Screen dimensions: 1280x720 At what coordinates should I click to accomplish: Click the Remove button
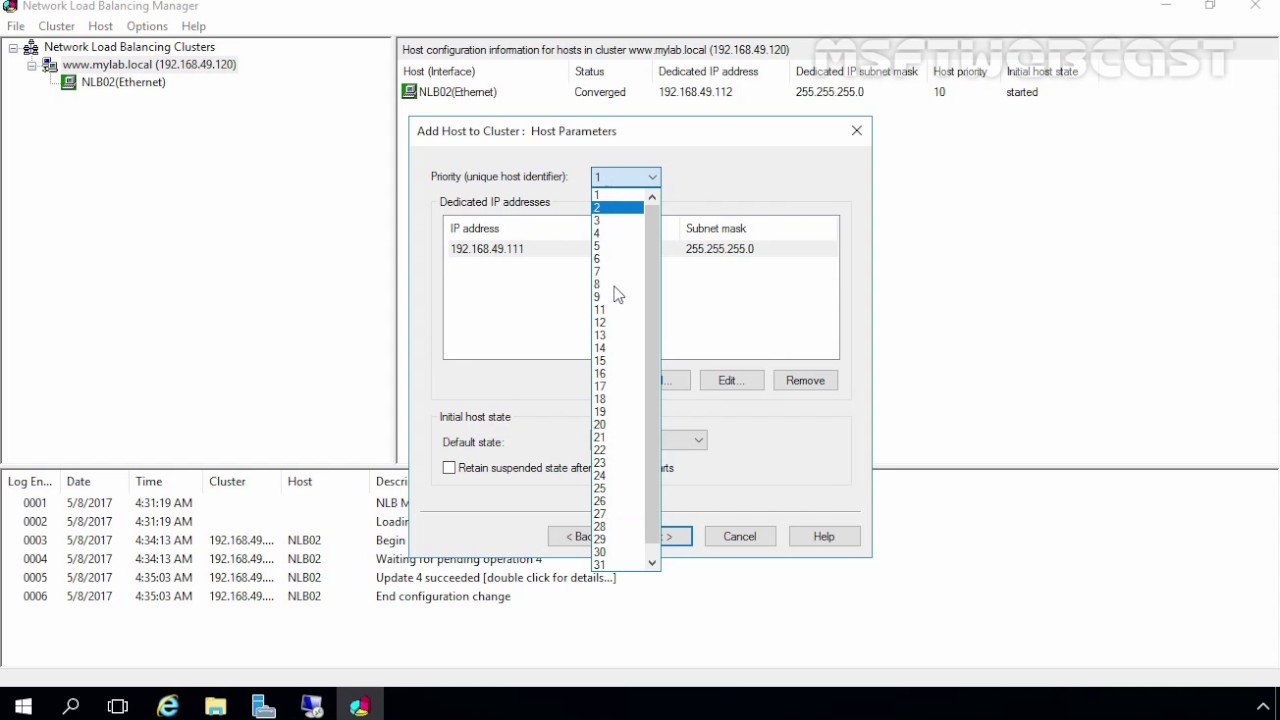[805, 380]
